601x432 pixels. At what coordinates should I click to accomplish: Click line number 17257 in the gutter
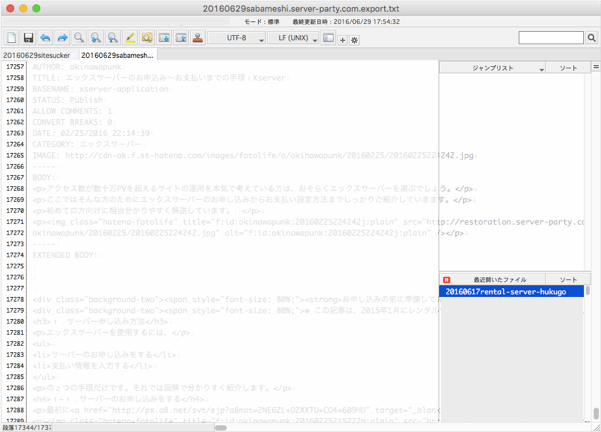point(15,67)
